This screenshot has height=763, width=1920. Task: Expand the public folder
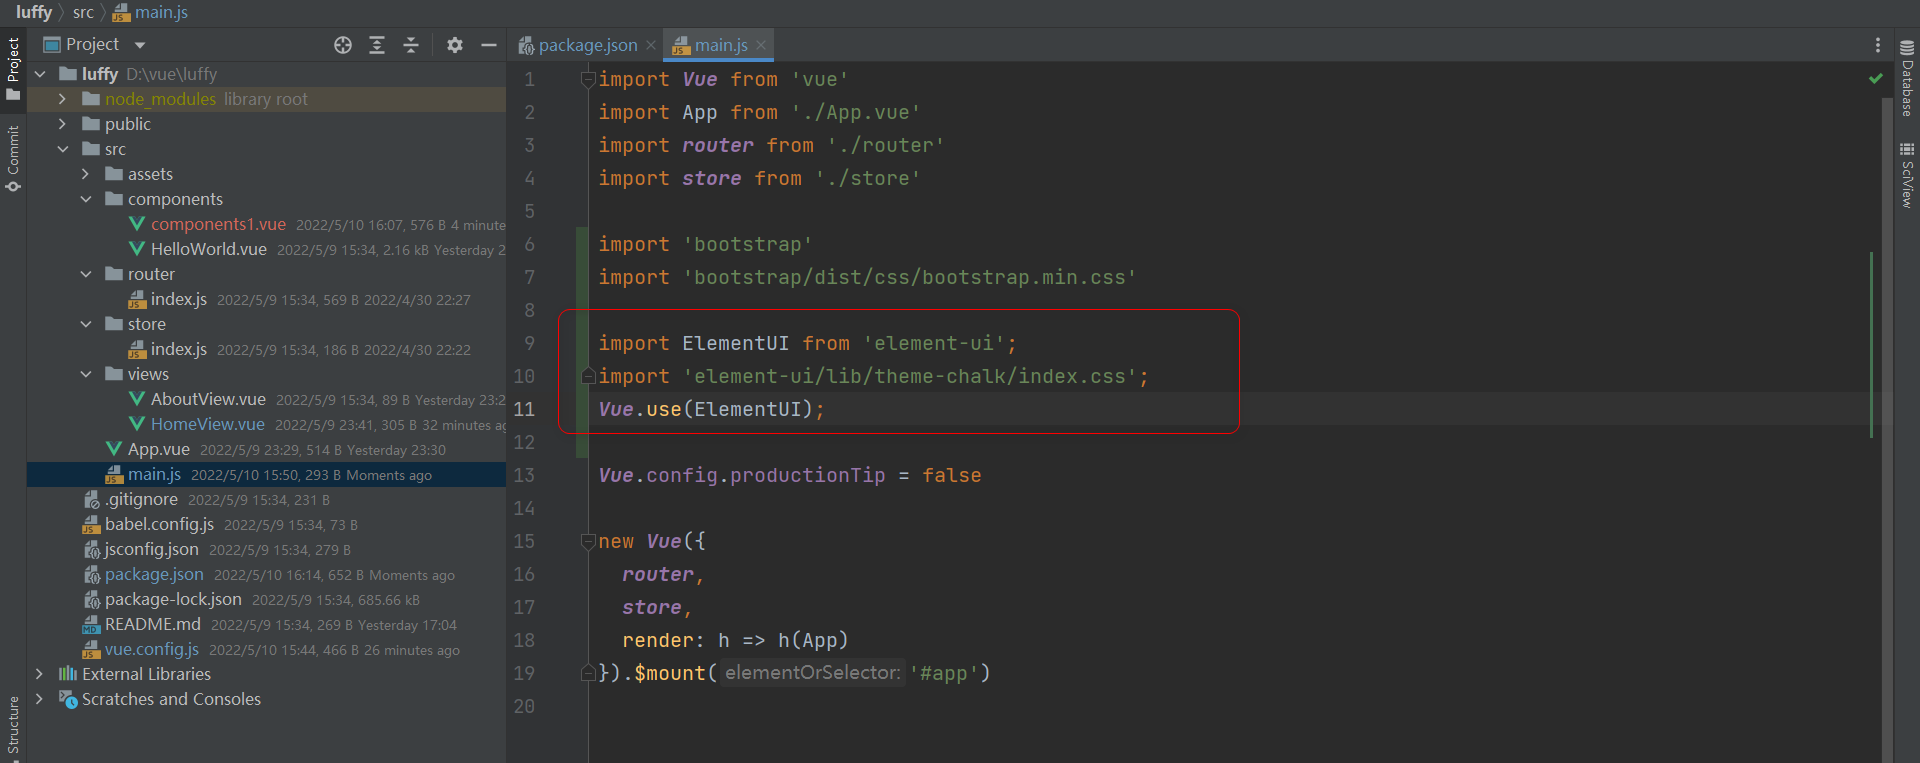coord(62,124)
